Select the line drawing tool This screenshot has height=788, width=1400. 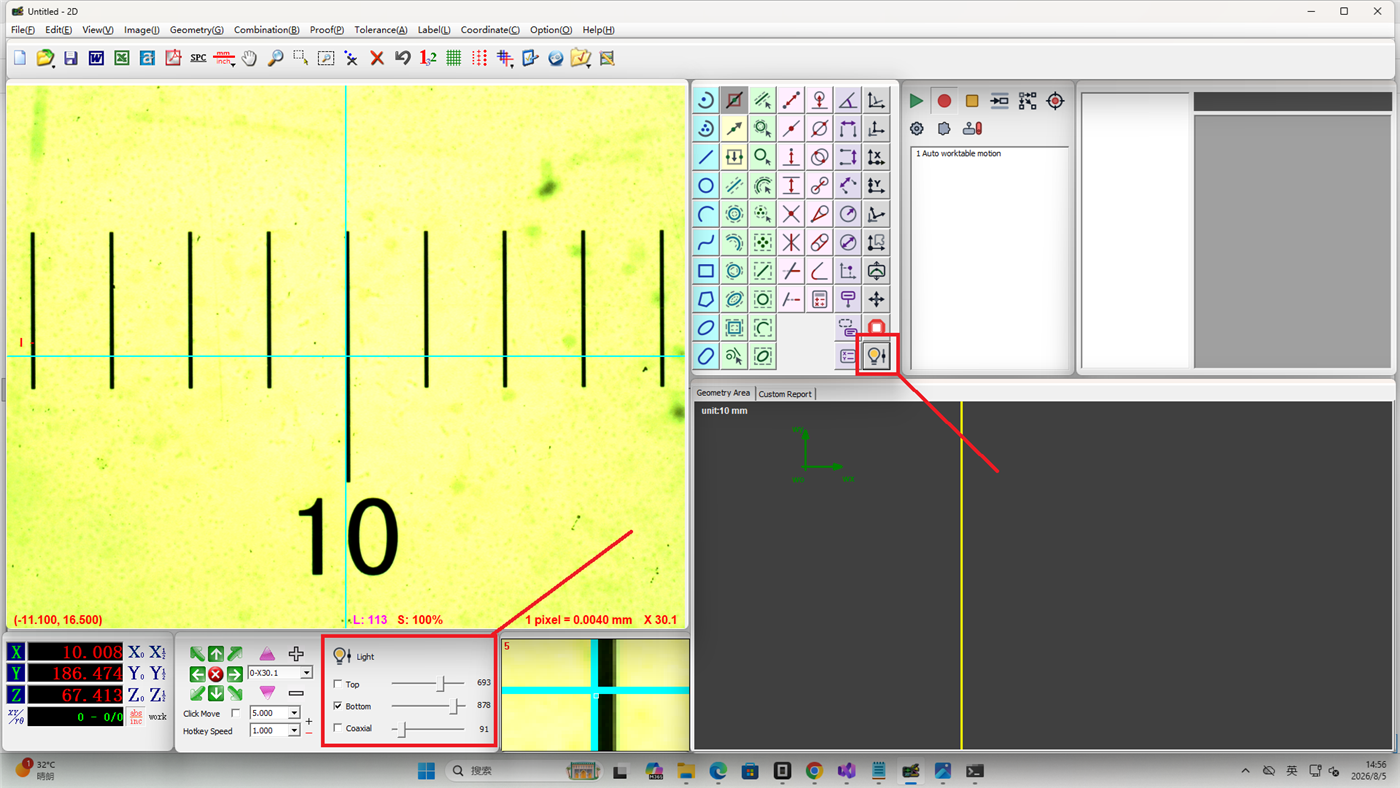pyautogui.click(x=706, y=157)
